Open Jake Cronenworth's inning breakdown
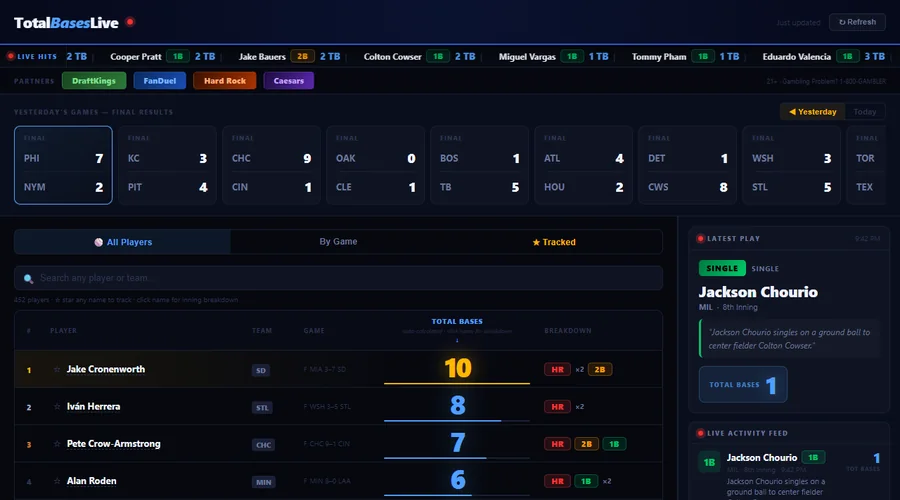The image size is (900, 500). 106,370
